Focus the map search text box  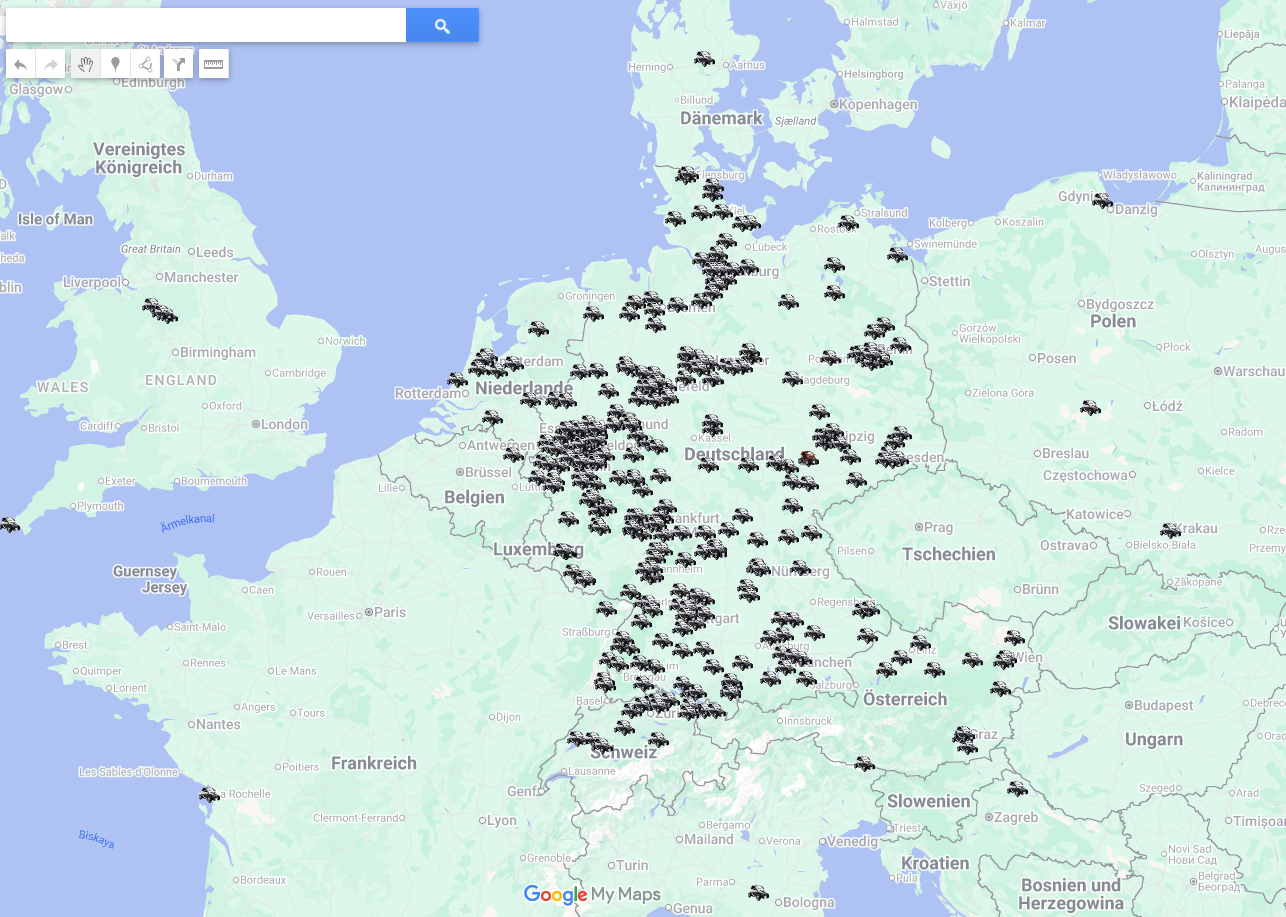[x=206, y=25]
